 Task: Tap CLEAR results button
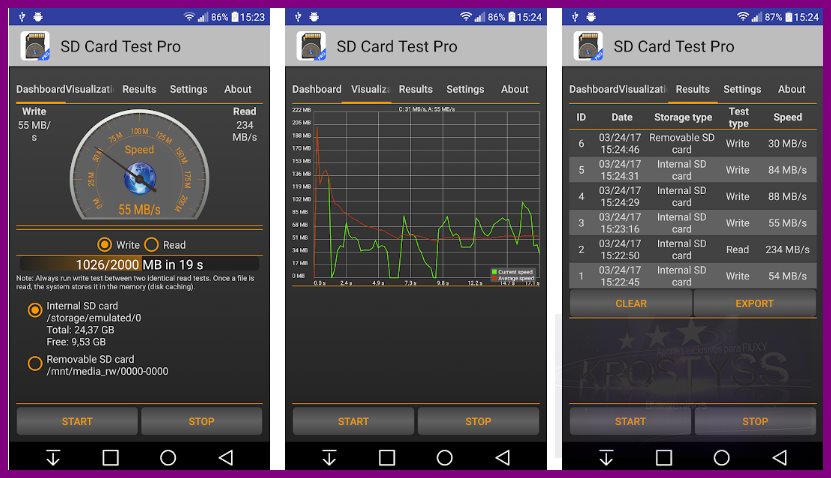point(631,304)
